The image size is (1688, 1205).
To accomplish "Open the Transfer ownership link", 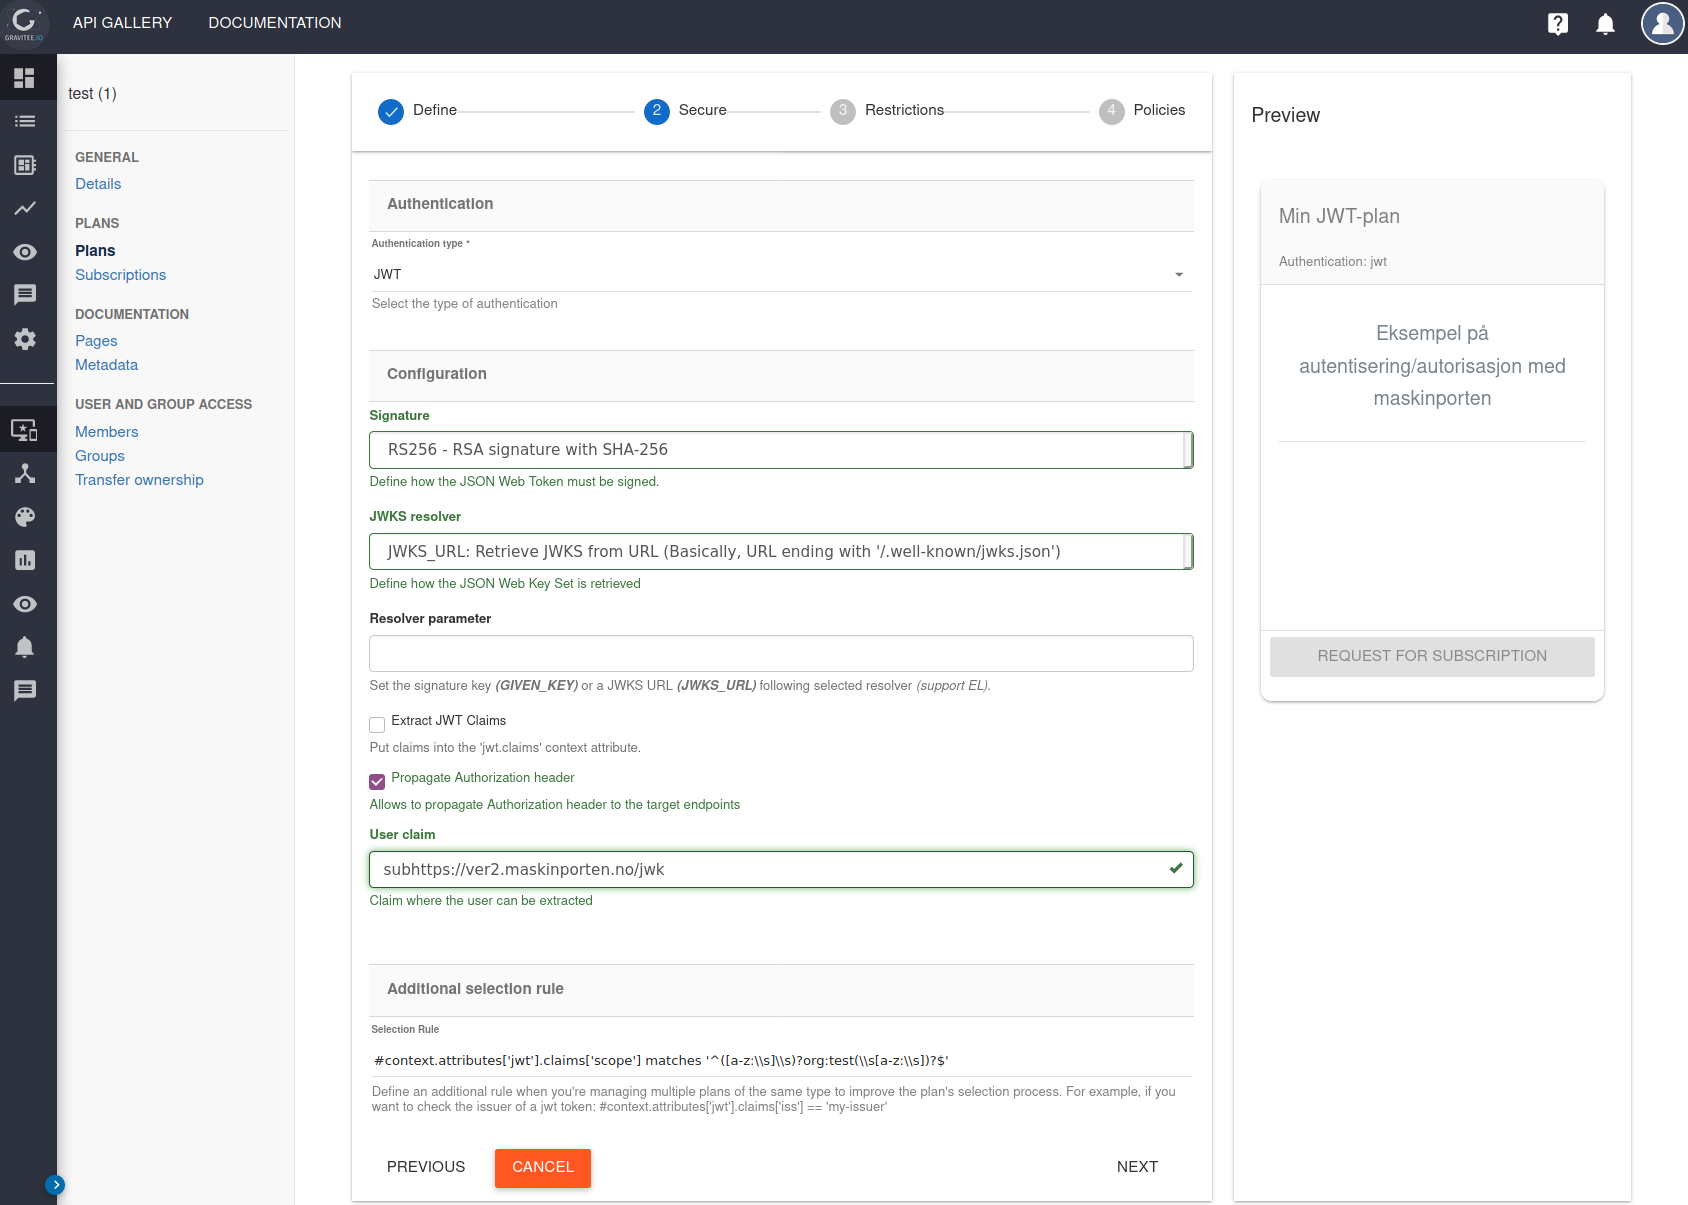I will (x=139, y=480).
